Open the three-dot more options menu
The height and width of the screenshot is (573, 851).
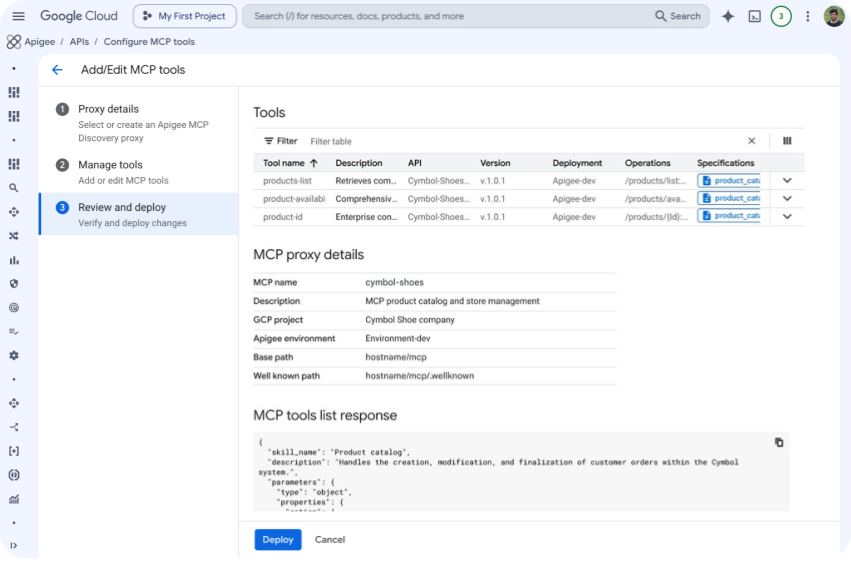tap(808, 16)
